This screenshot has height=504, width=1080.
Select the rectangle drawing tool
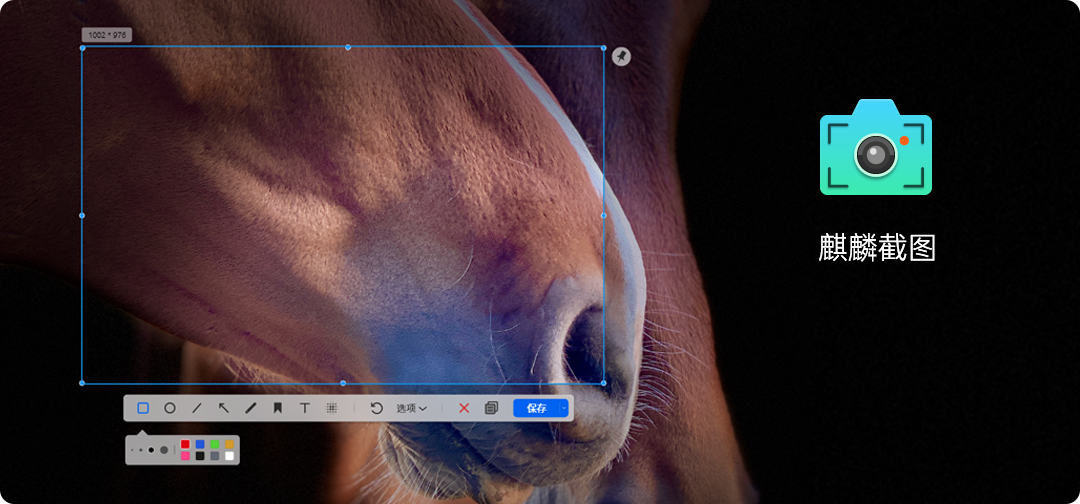143,408
